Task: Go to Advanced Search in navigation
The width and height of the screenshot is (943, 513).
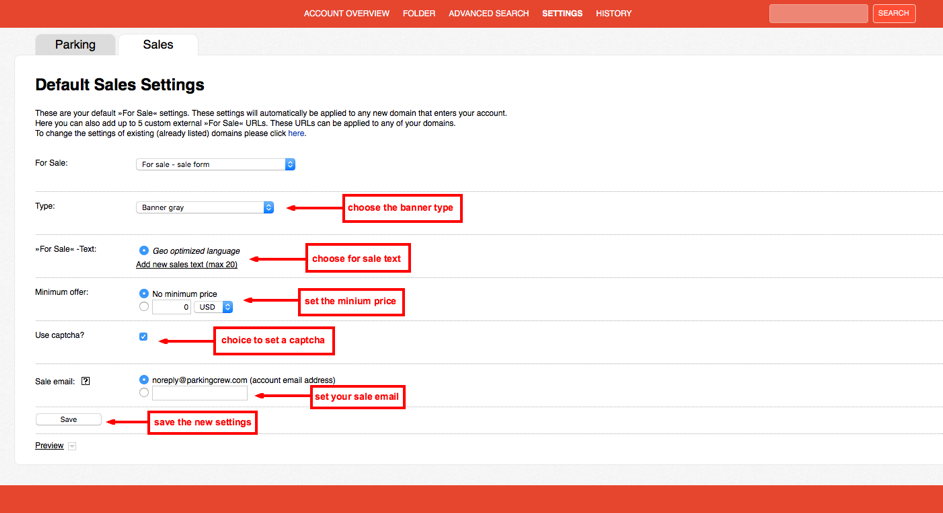Action: click(488, 14)
